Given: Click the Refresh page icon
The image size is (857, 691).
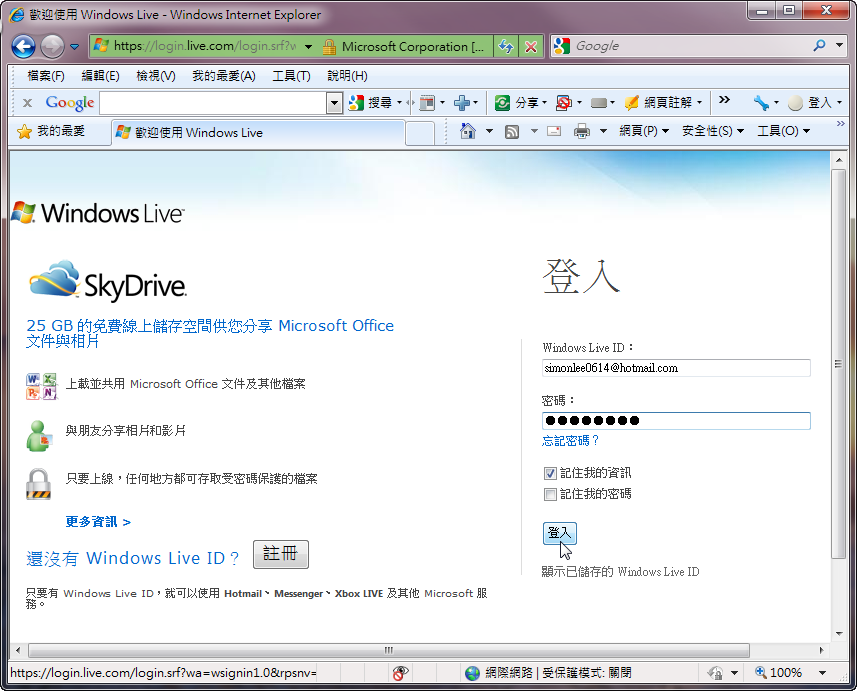Looking at the screenshot, I should click(x=506, y=46).
